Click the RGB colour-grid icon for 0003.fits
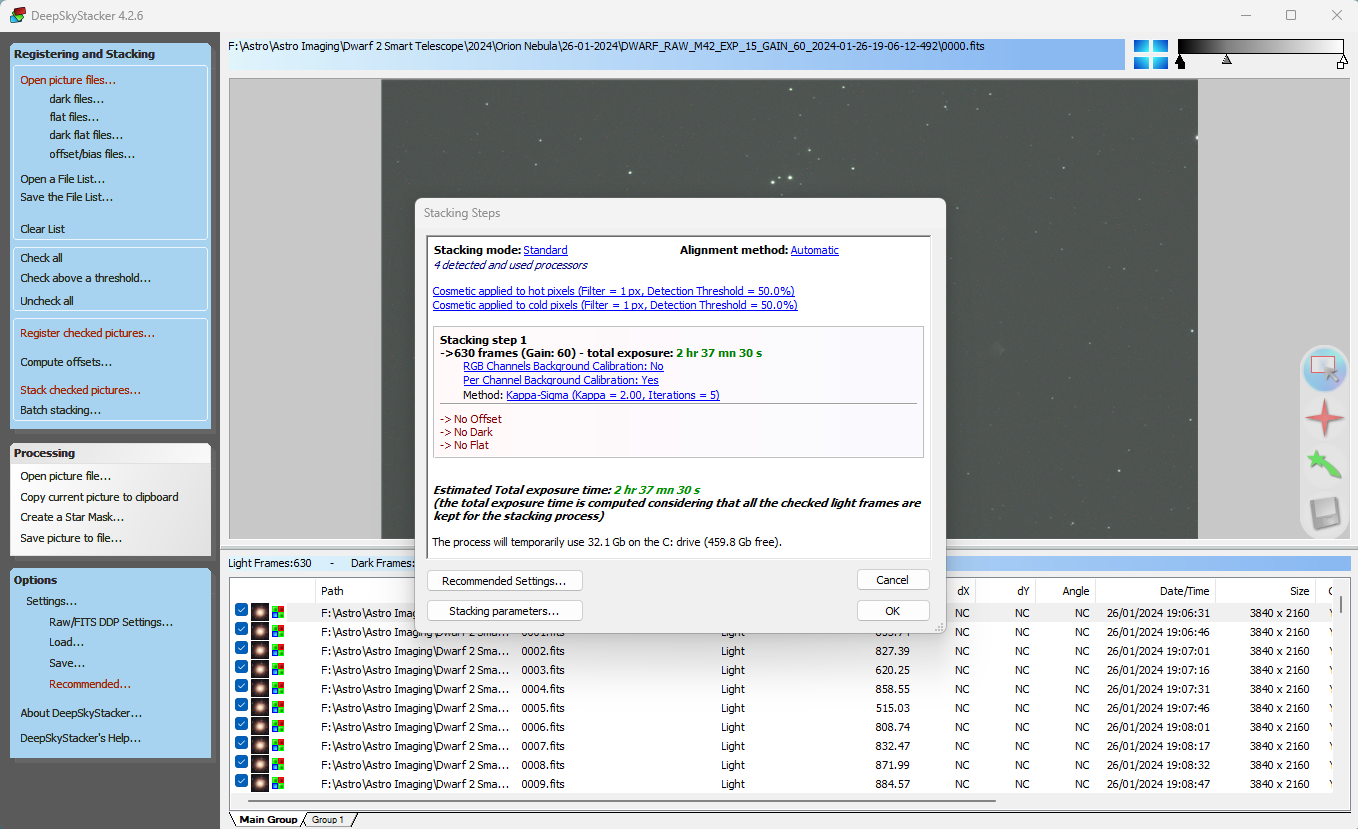The width and height of the screenshot is (1358, 829). click(x=278, y=670)
